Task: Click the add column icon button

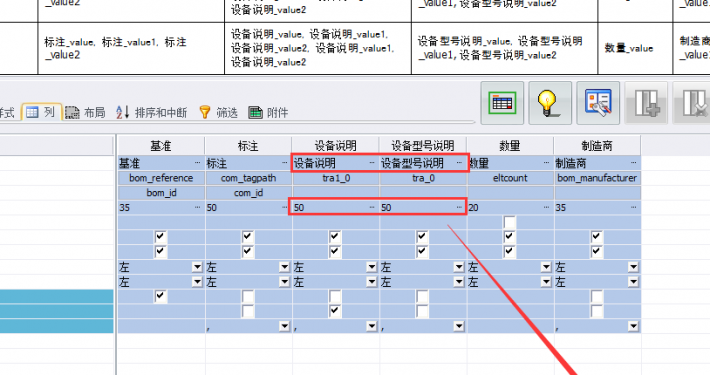Action: pos(646,103)
